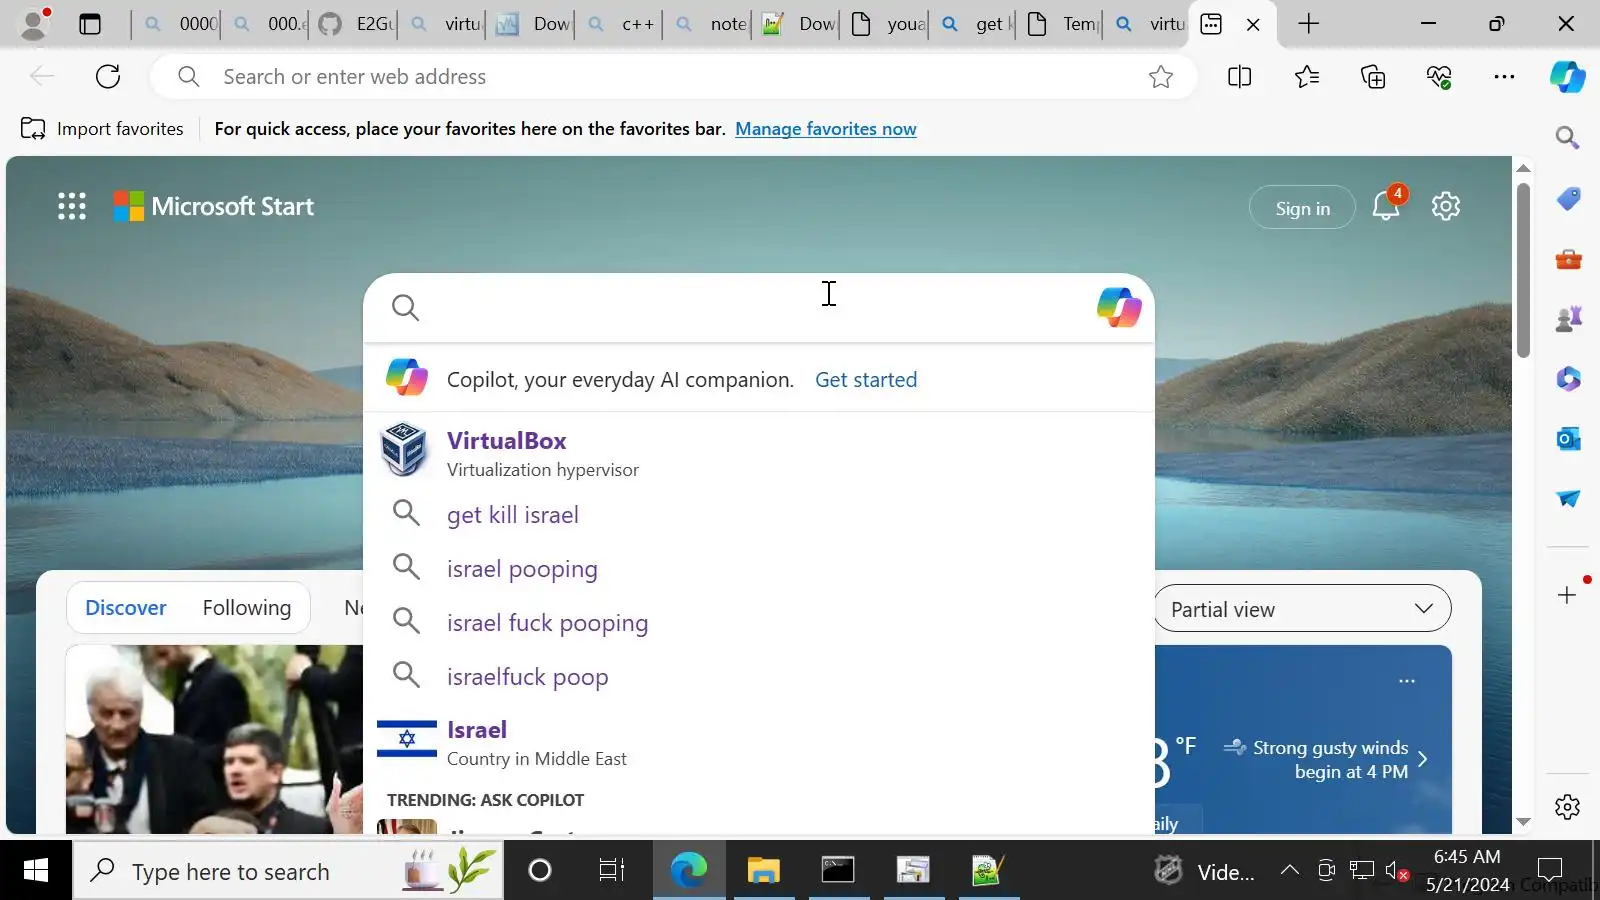The image size is (1600, 900).
Task: Open Task View on taskbar
Action: pos(611,871)
